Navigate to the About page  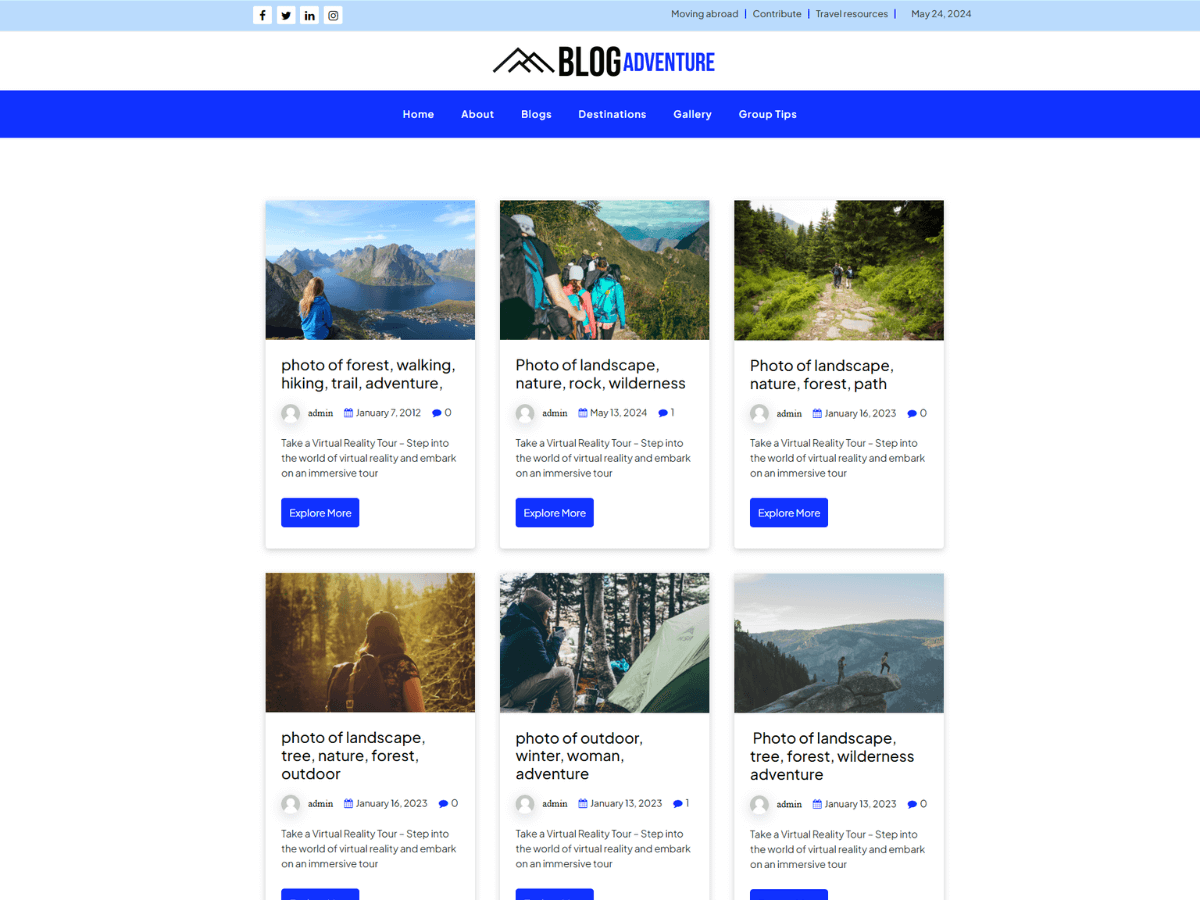[477, 114]
